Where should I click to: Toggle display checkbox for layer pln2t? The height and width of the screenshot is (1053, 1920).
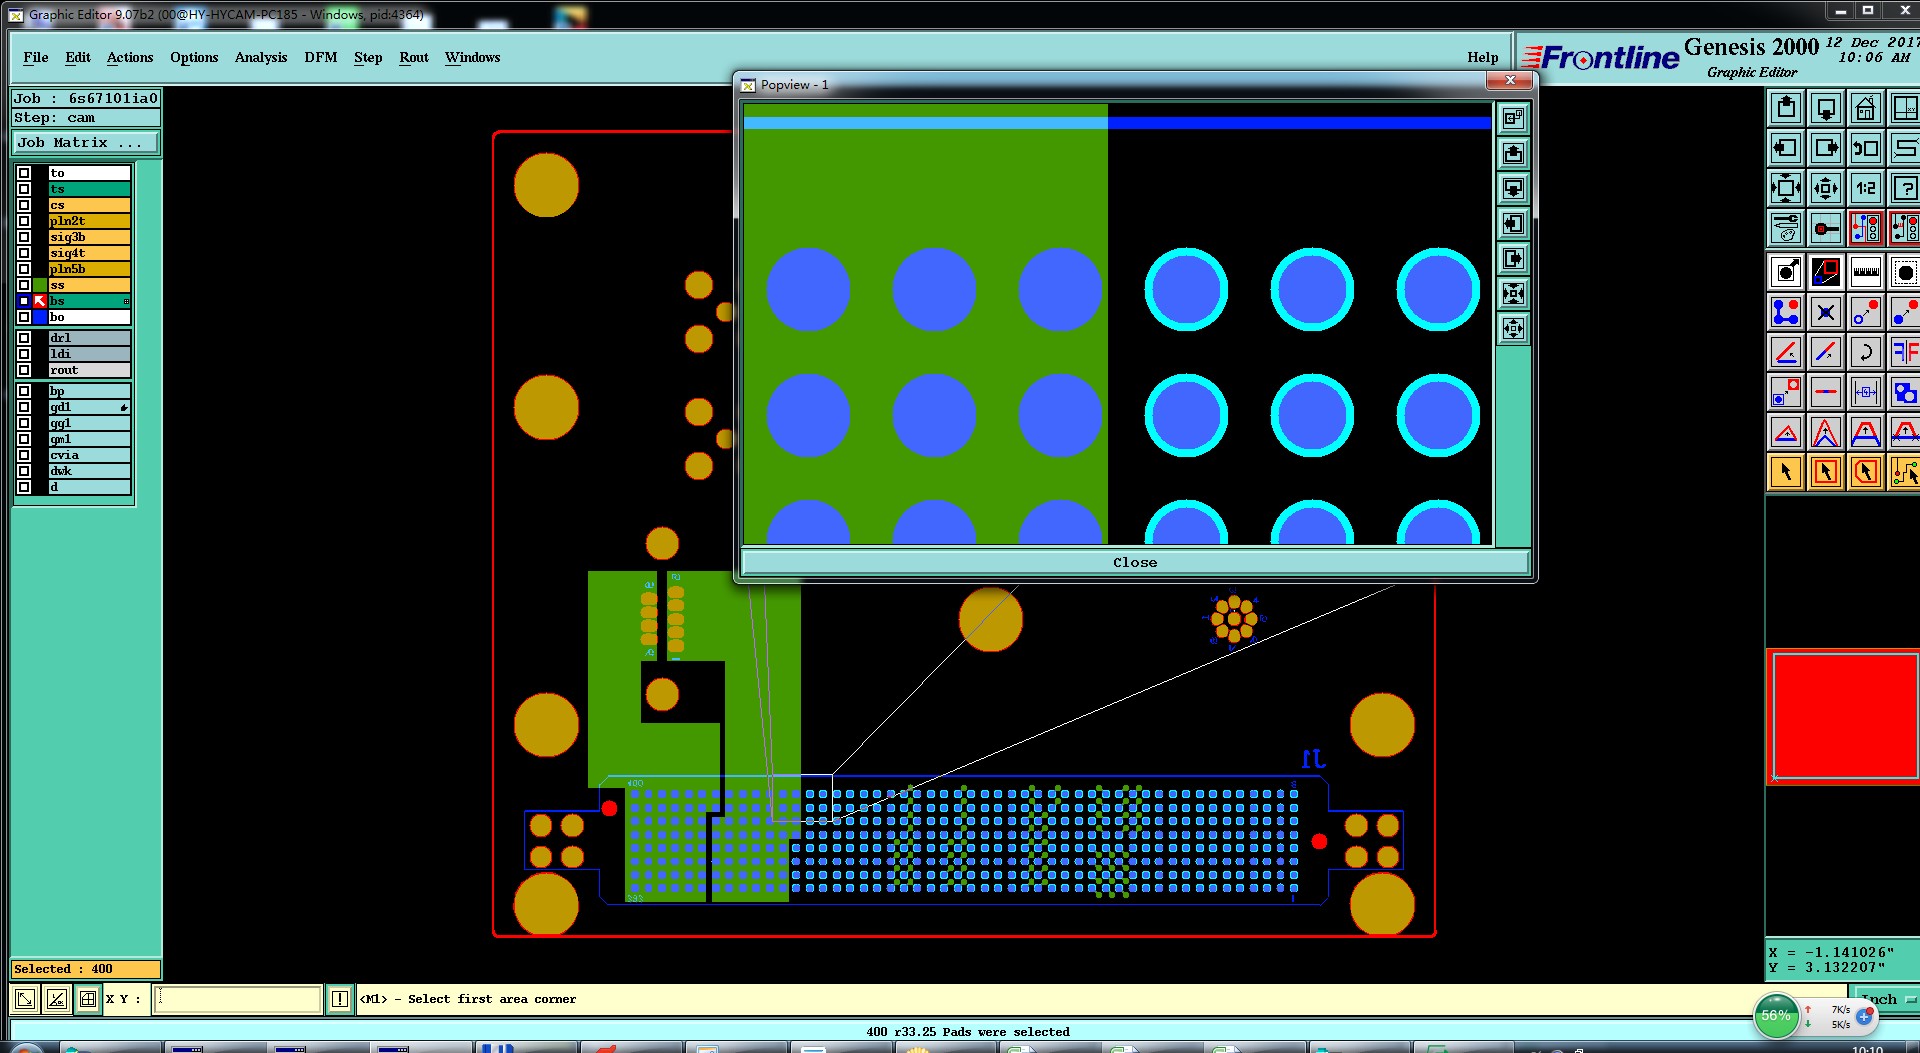(x=24, y=221)
